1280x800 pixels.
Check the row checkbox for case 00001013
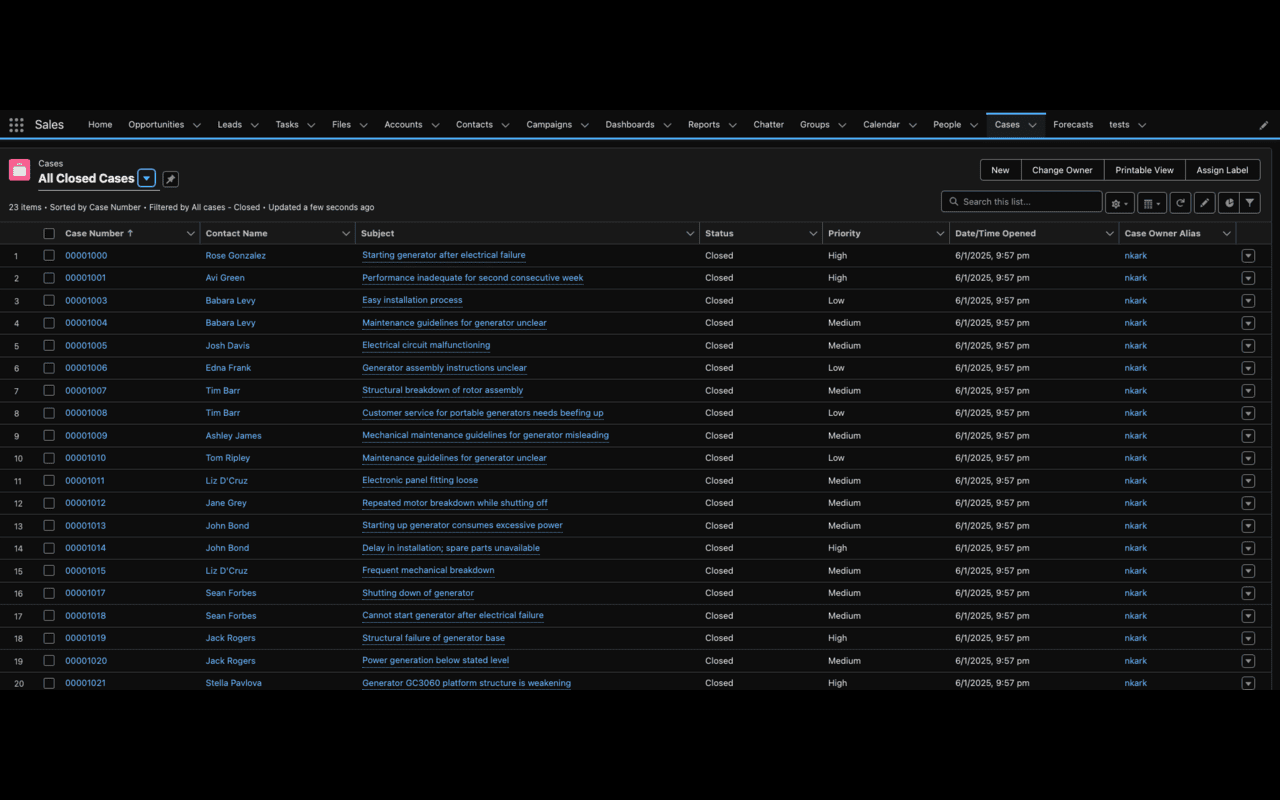pos(49,525)
